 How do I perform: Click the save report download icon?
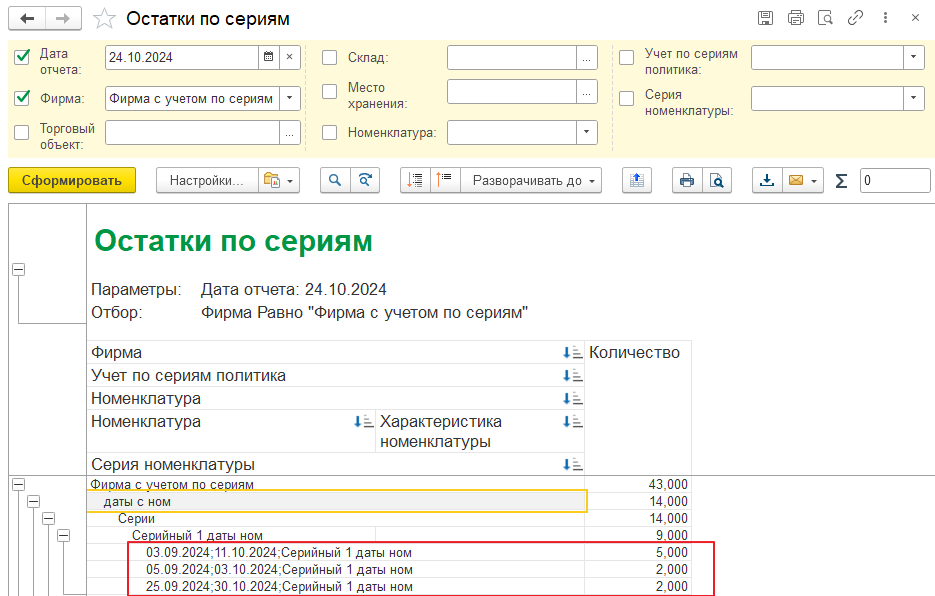(767, 180)
